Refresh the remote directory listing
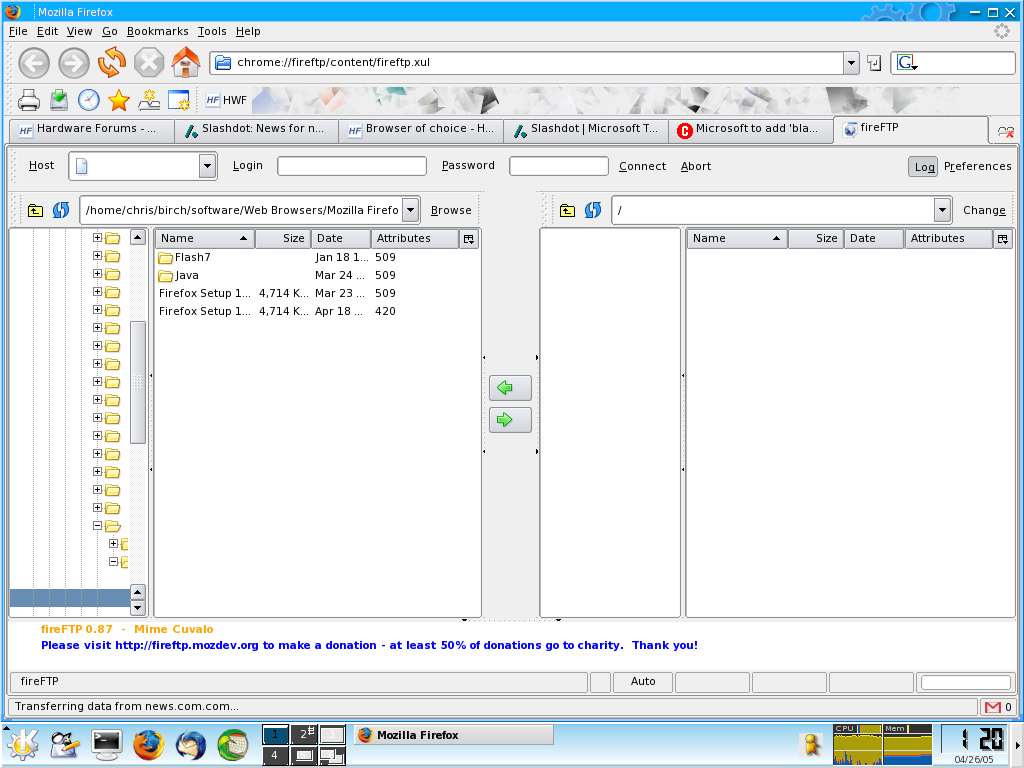This screenshot has height=768, width=1024. coord(593,210)
